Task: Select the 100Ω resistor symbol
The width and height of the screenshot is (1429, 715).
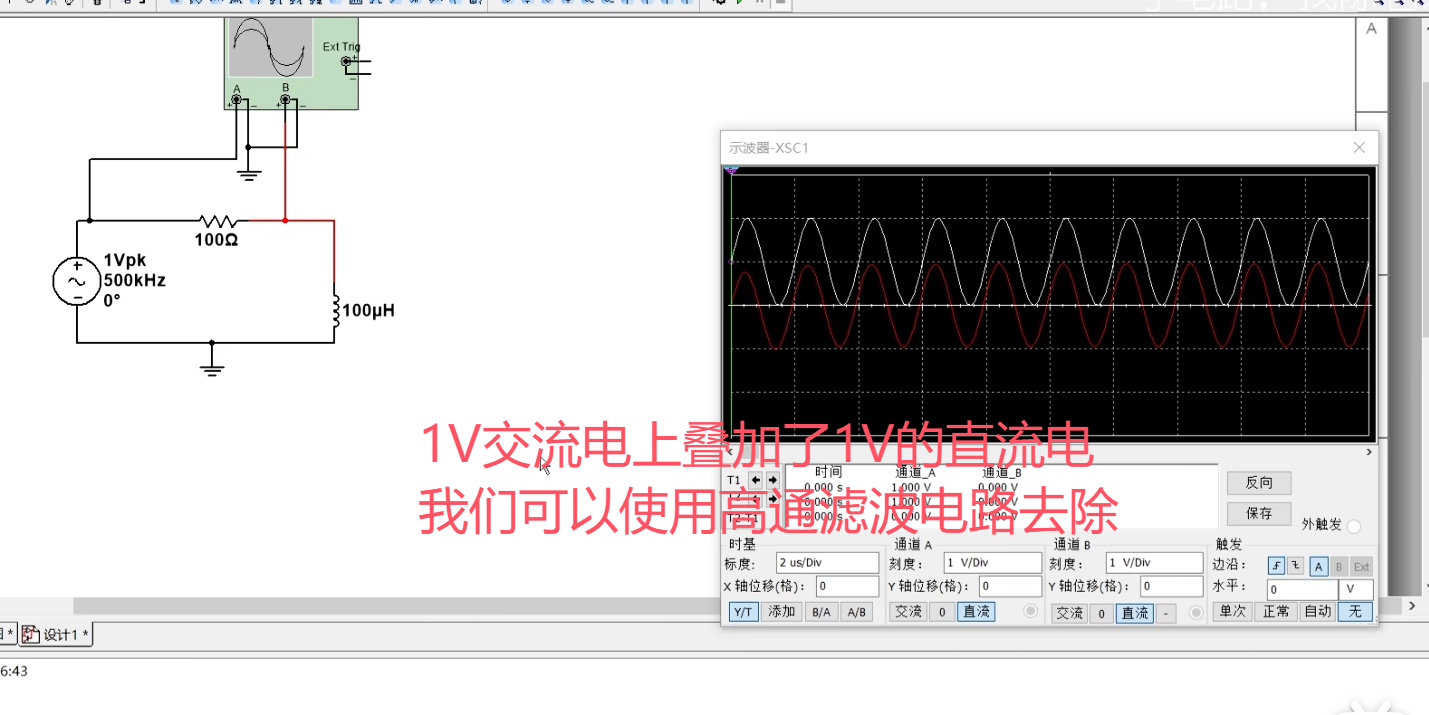Action: [x=216, y=221]
